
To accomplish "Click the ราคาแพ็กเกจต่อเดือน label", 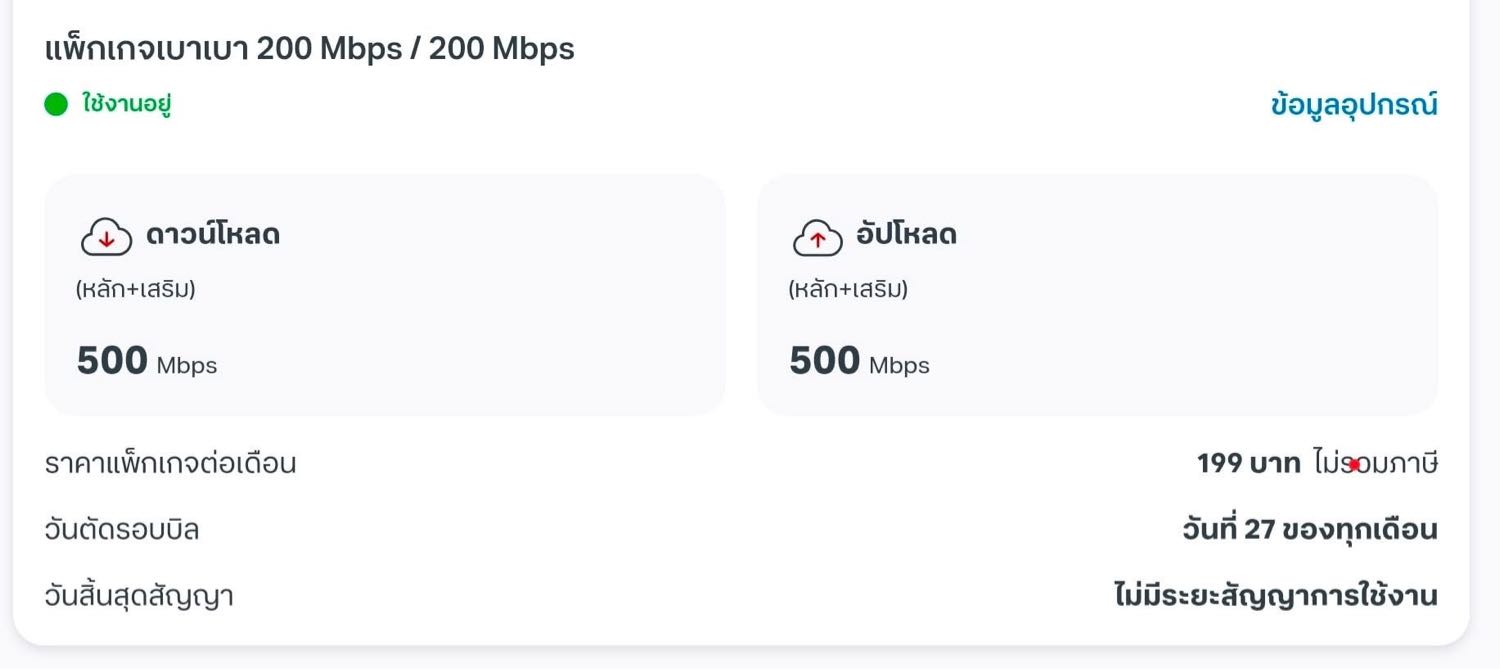I will tap(171, 464).
